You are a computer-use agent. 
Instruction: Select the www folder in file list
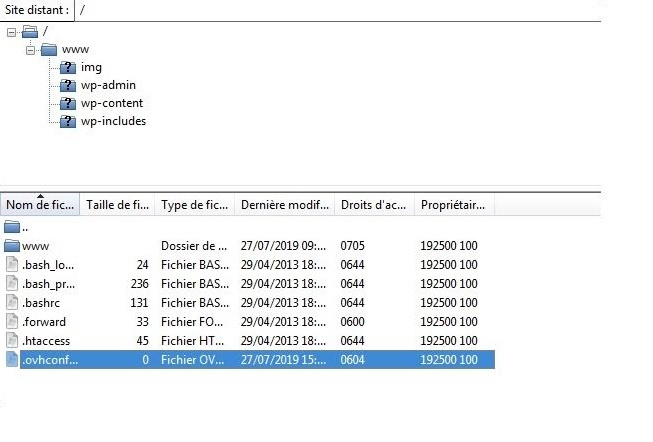click(x=36, y=246)
